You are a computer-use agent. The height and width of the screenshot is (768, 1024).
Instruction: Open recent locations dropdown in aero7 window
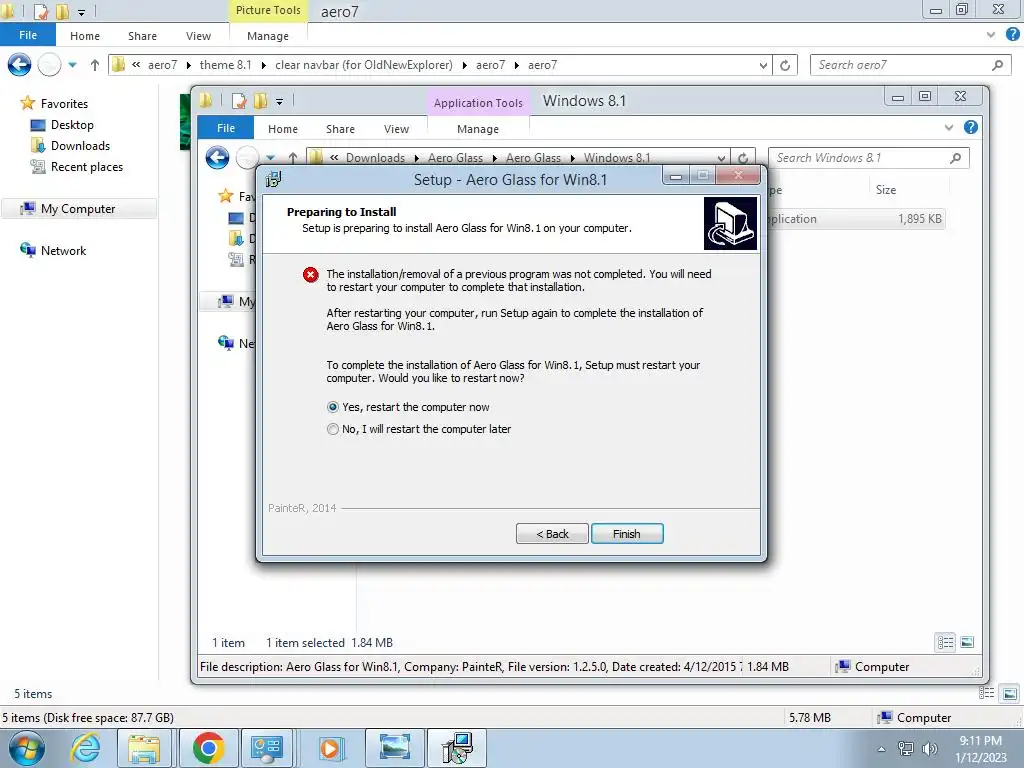click(72, 65)
